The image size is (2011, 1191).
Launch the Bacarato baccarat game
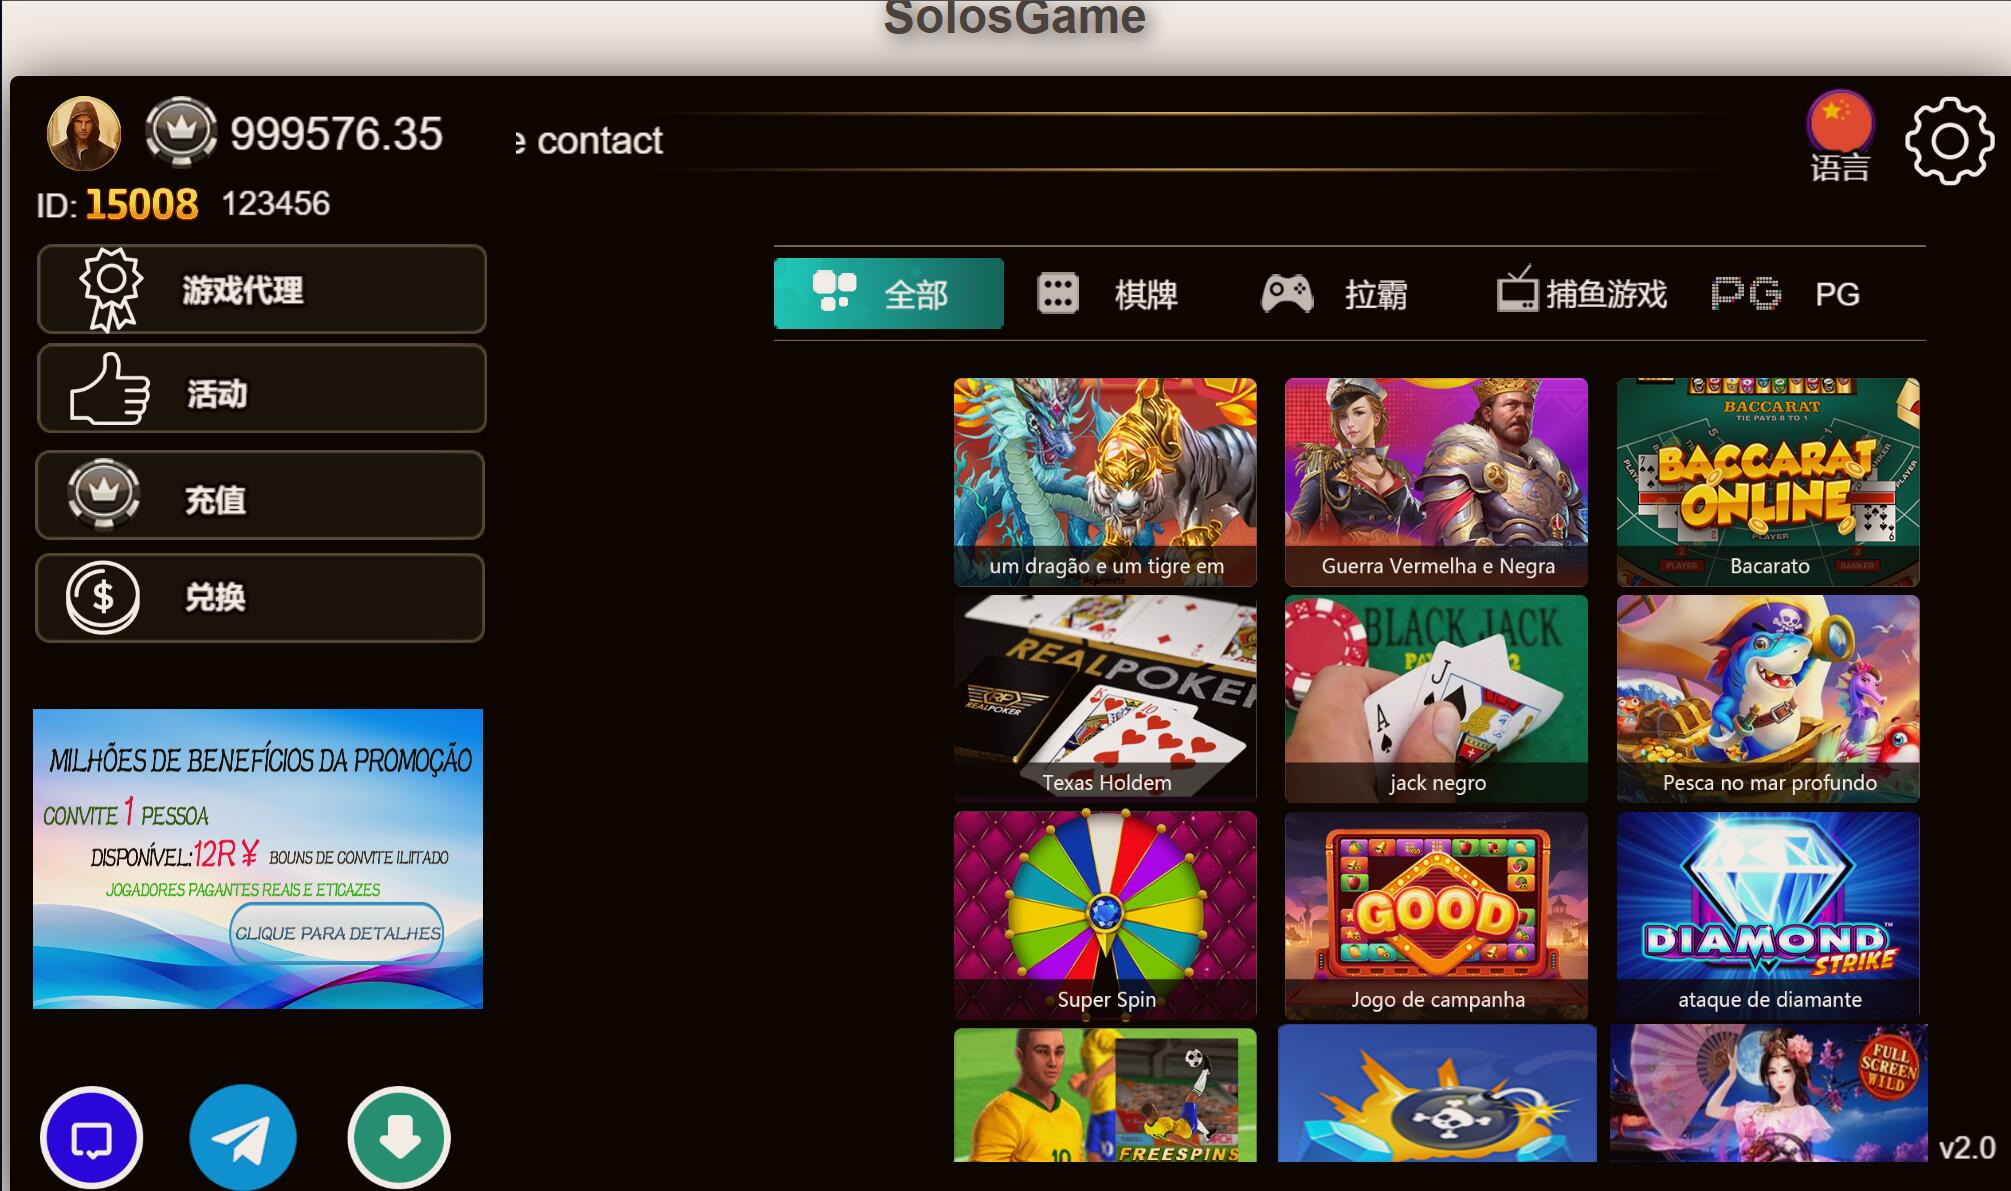click(1768, 482)
